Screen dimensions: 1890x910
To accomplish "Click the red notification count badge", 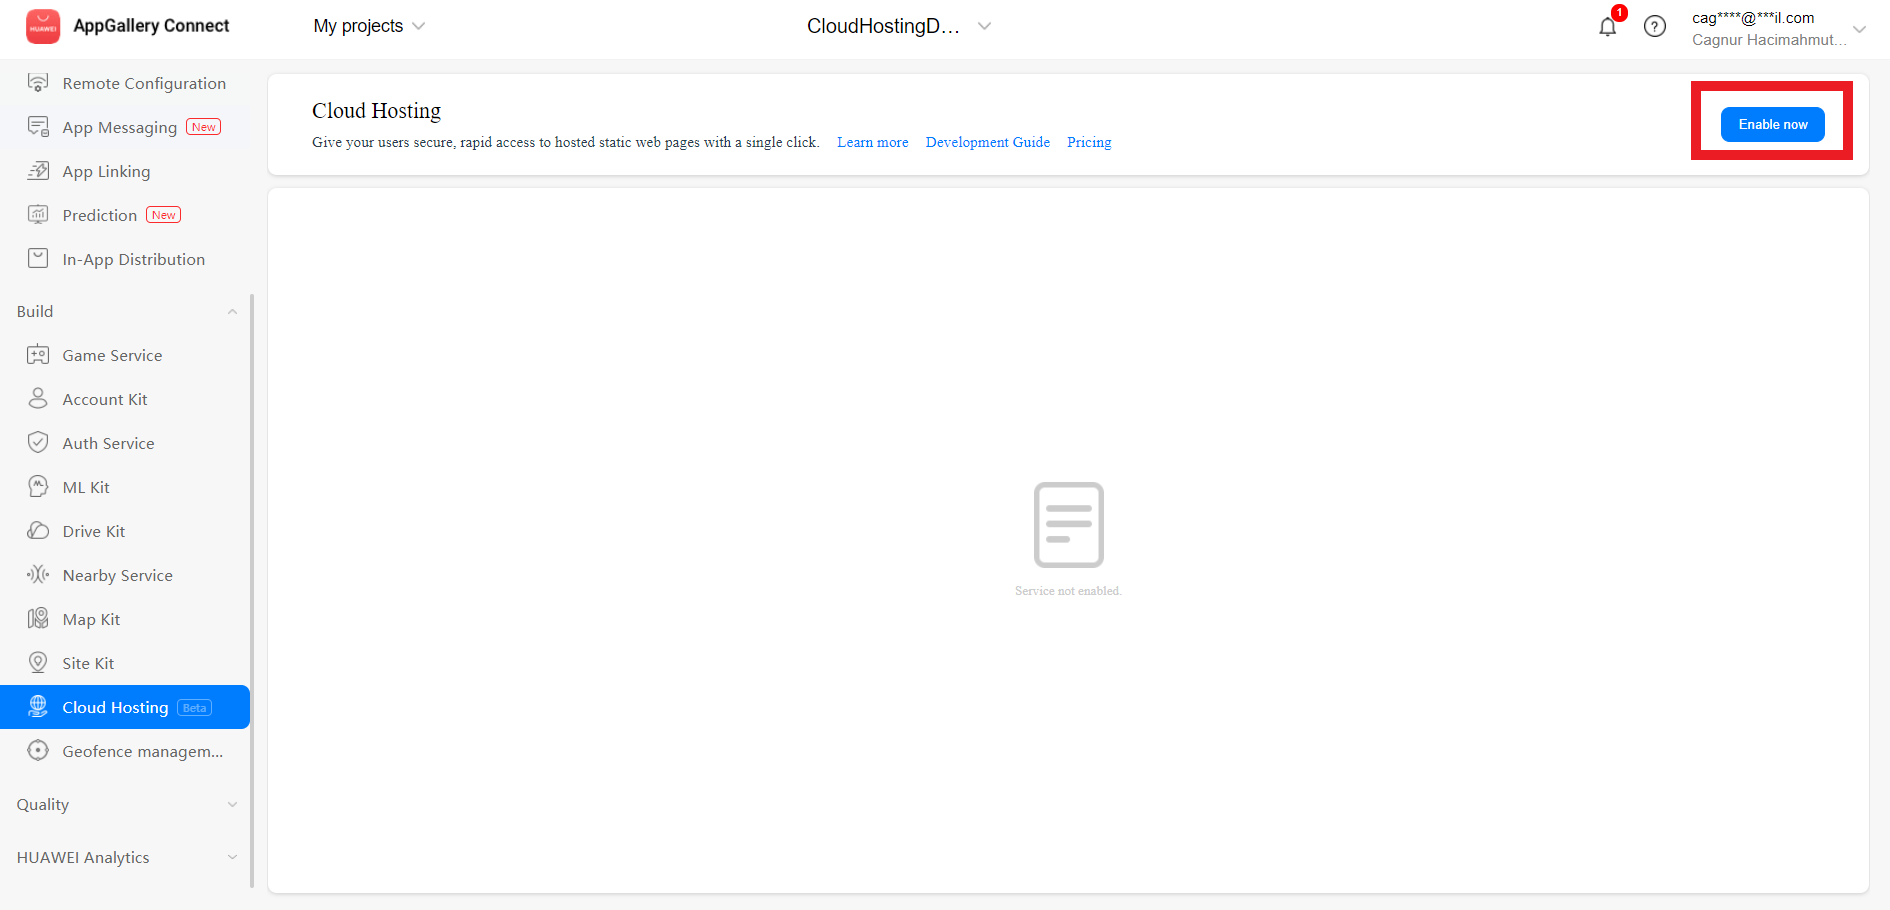I will 1619,13.
